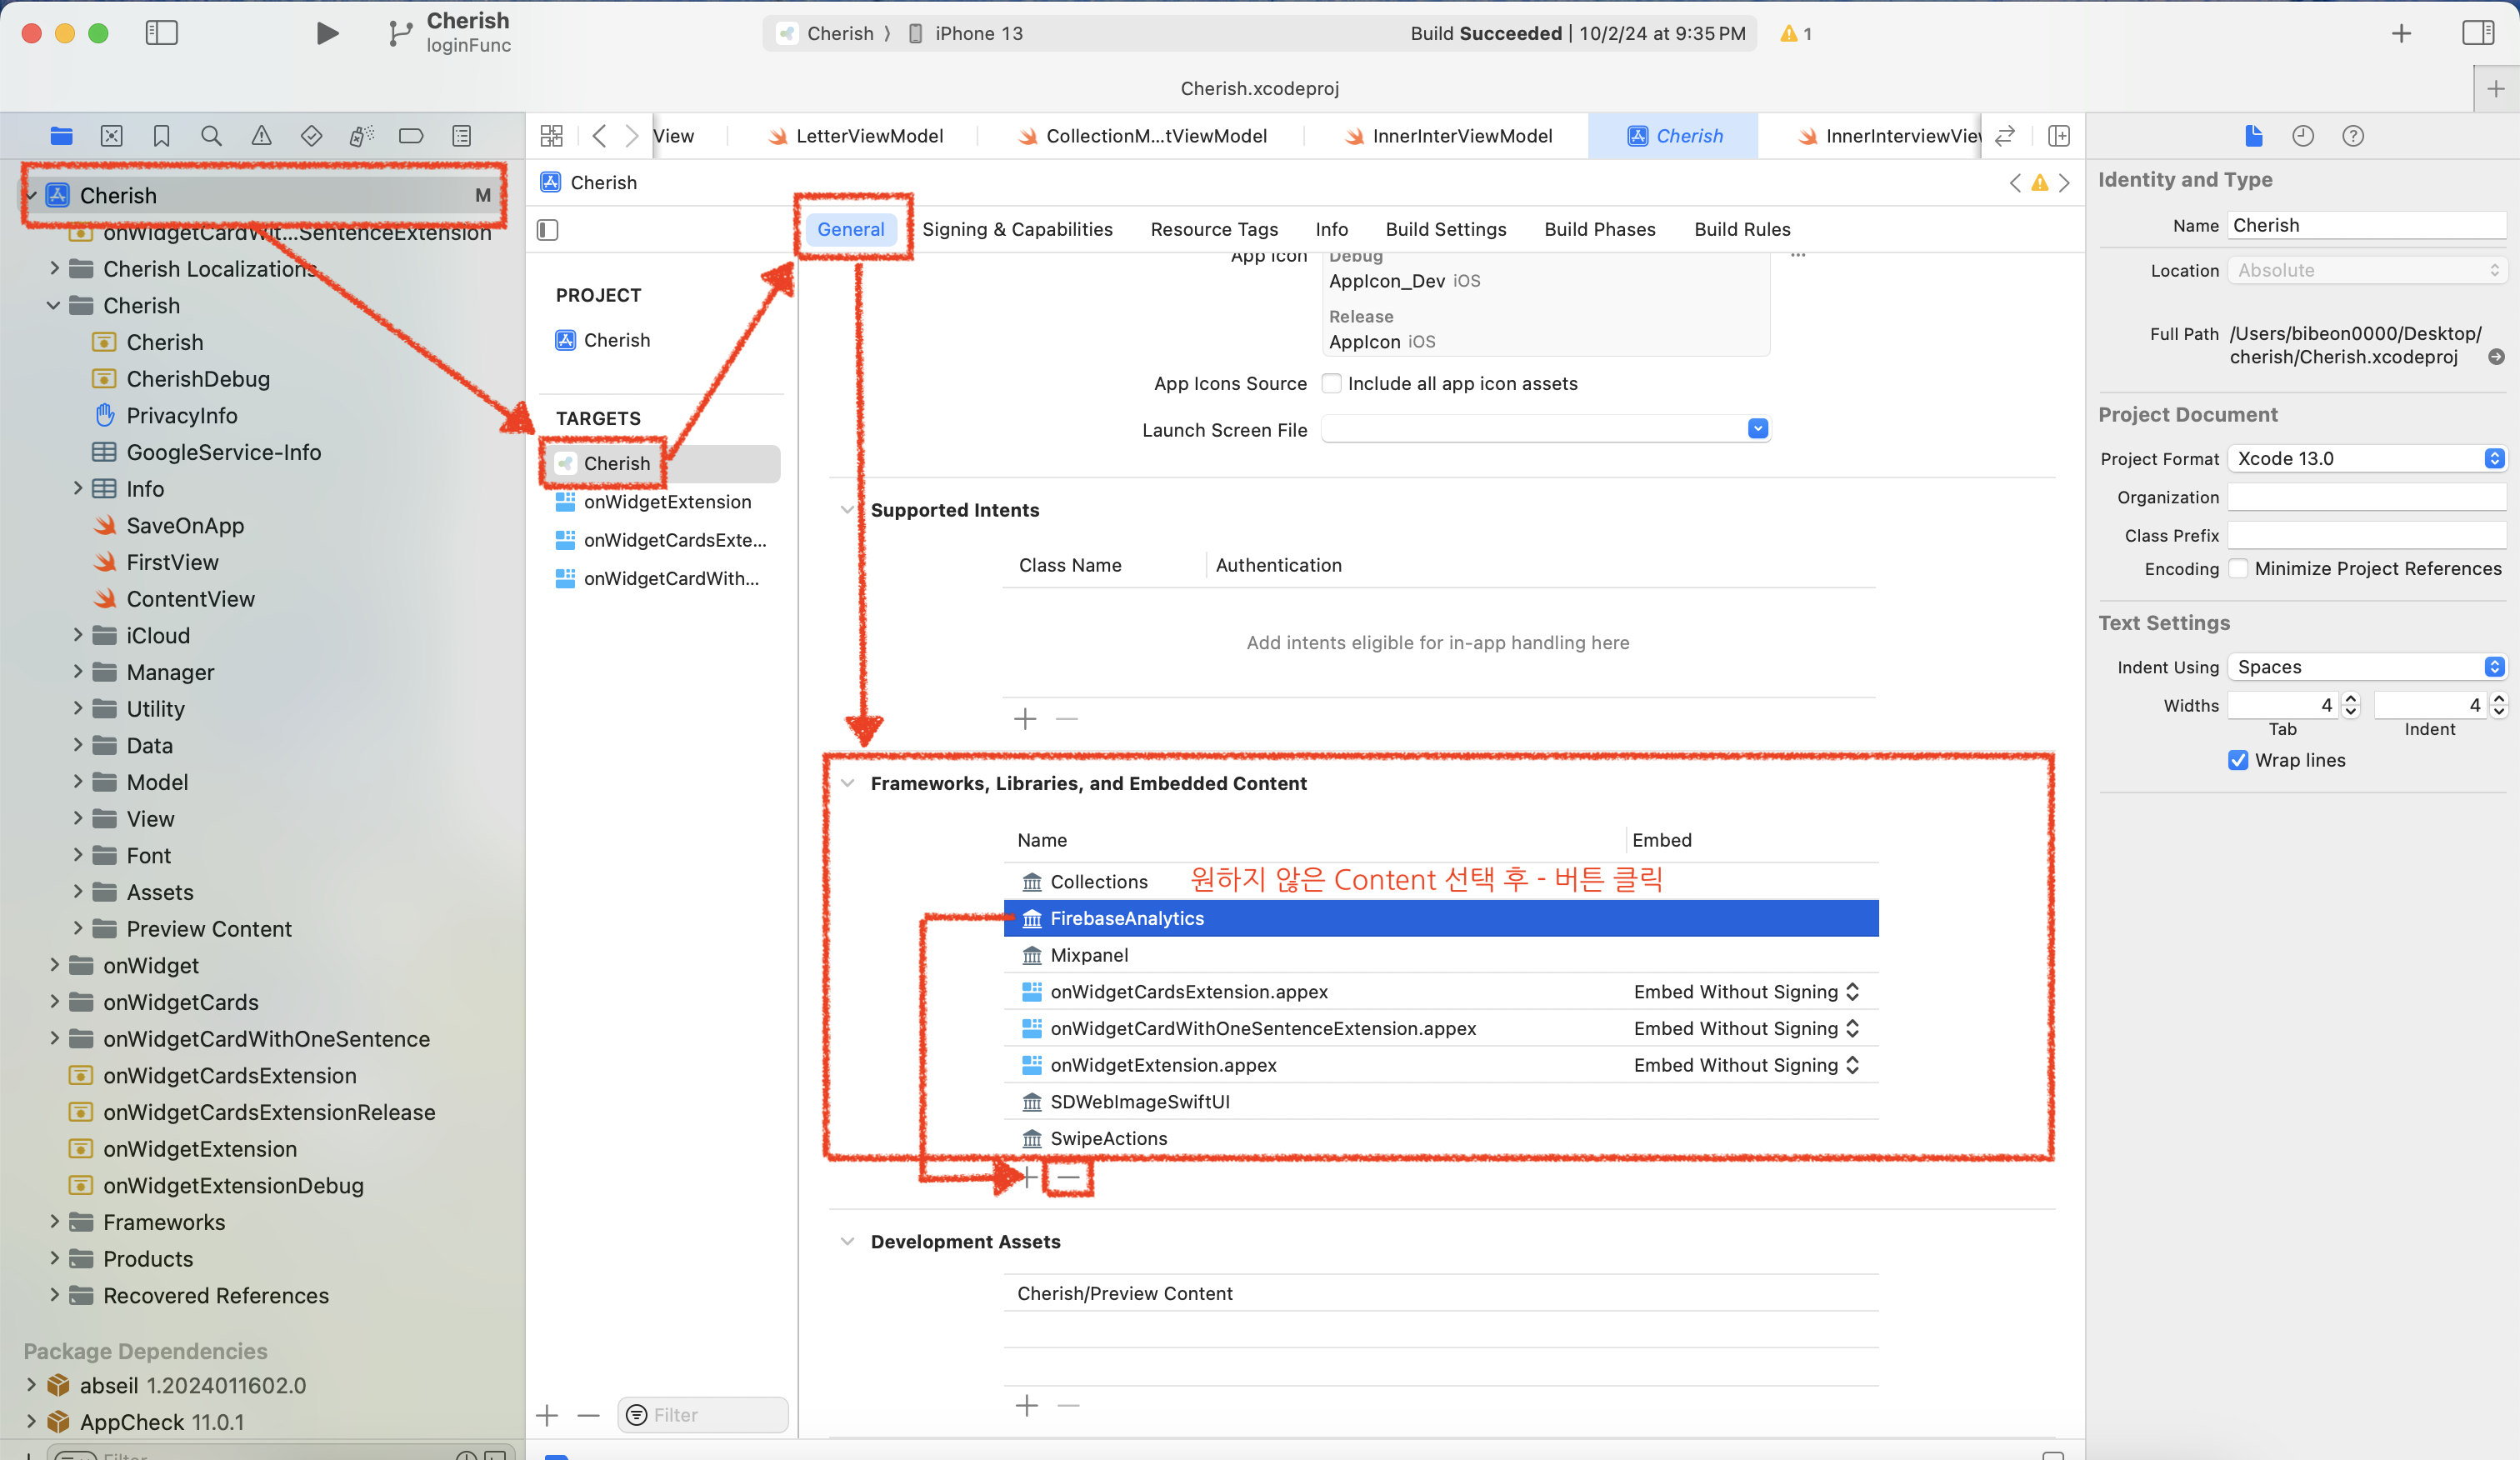This screenshot has width=2520, height=1460.
Task: Choose iPhone 13 run destination
Action: coord(965,33)
